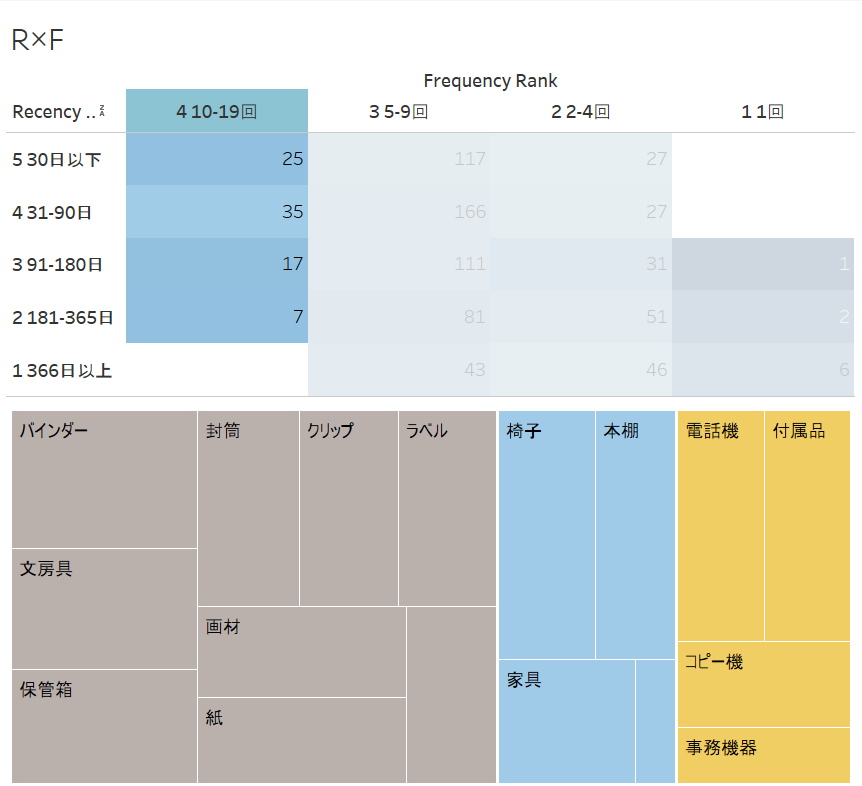Select the 5 30日以下 row label
This screenshot has width=862, height=786.
pos(57,159)
